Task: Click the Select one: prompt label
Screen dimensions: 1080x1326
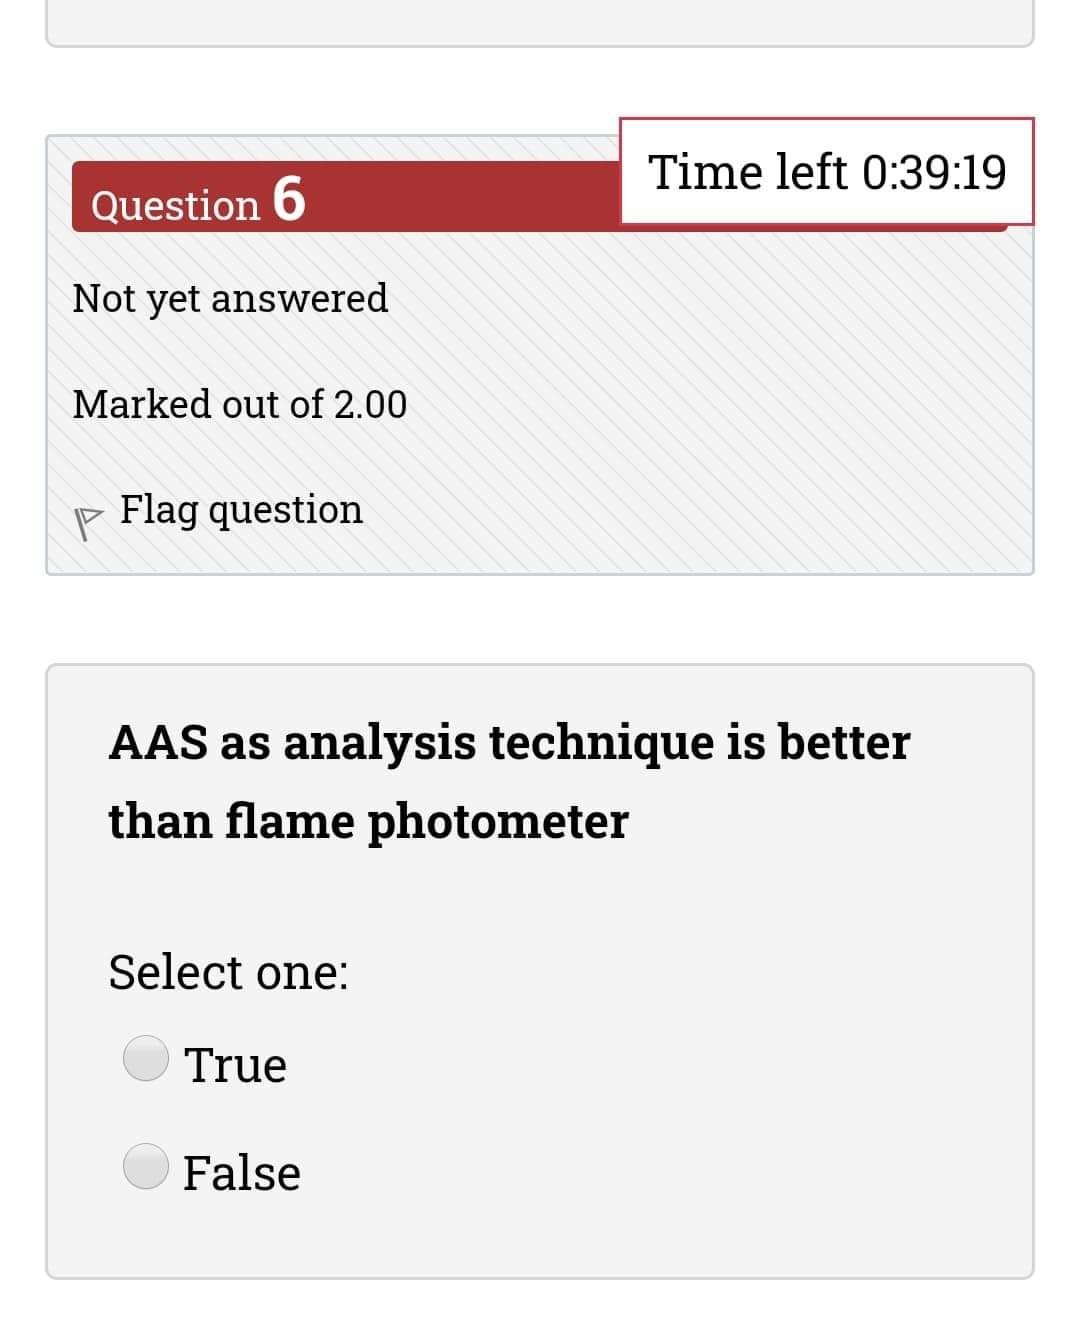Action: [x=229, y=972]
